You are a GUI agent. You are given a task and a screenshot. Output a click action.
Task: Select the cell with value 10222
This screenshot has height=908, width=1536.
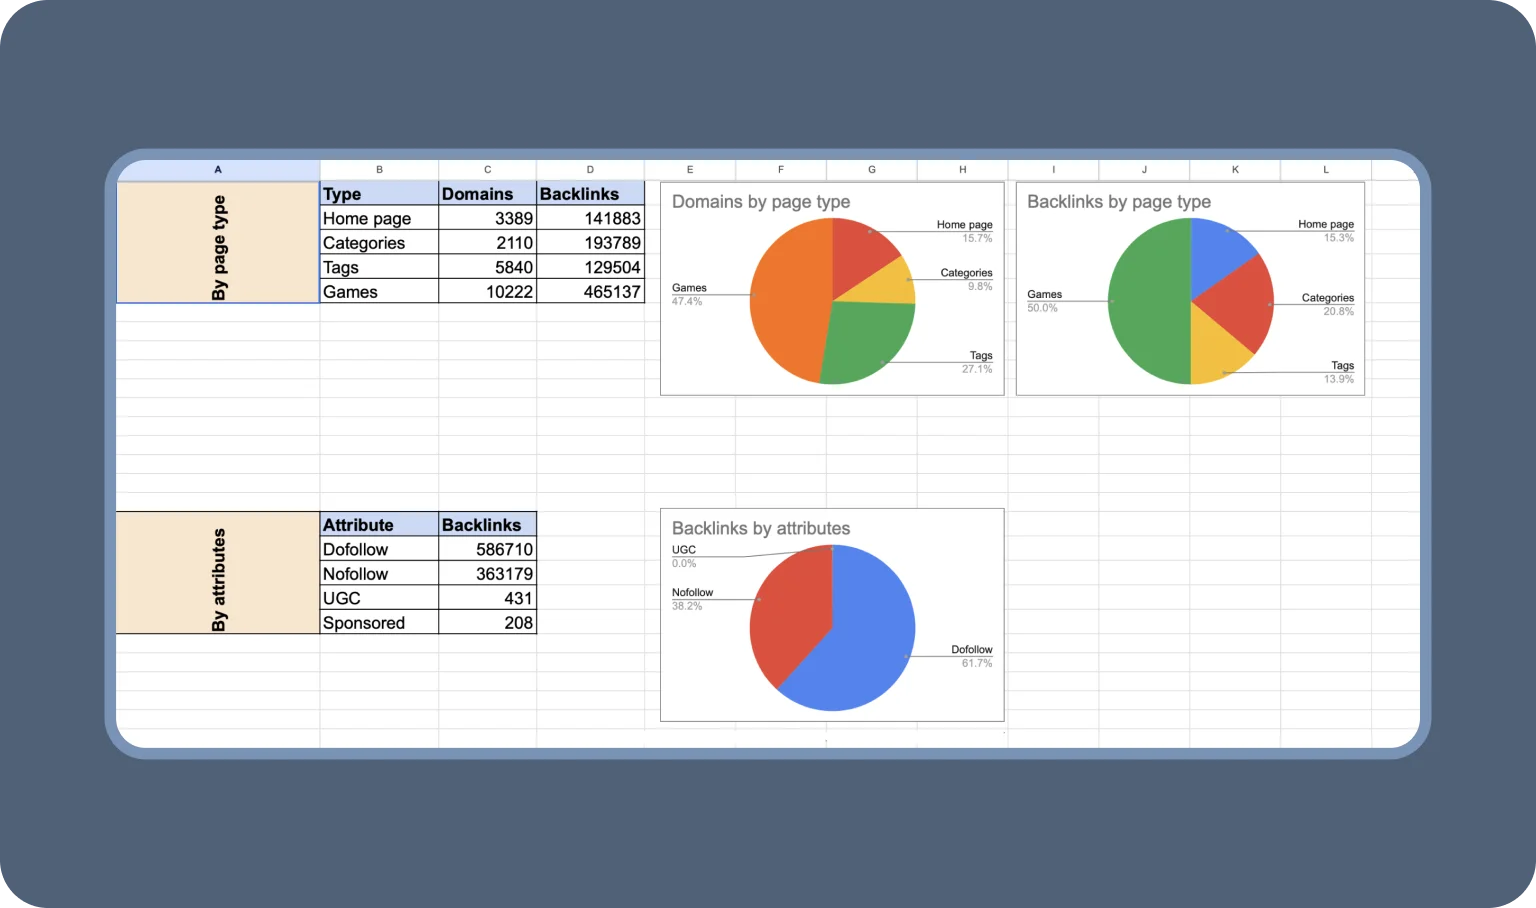point(487,291)
